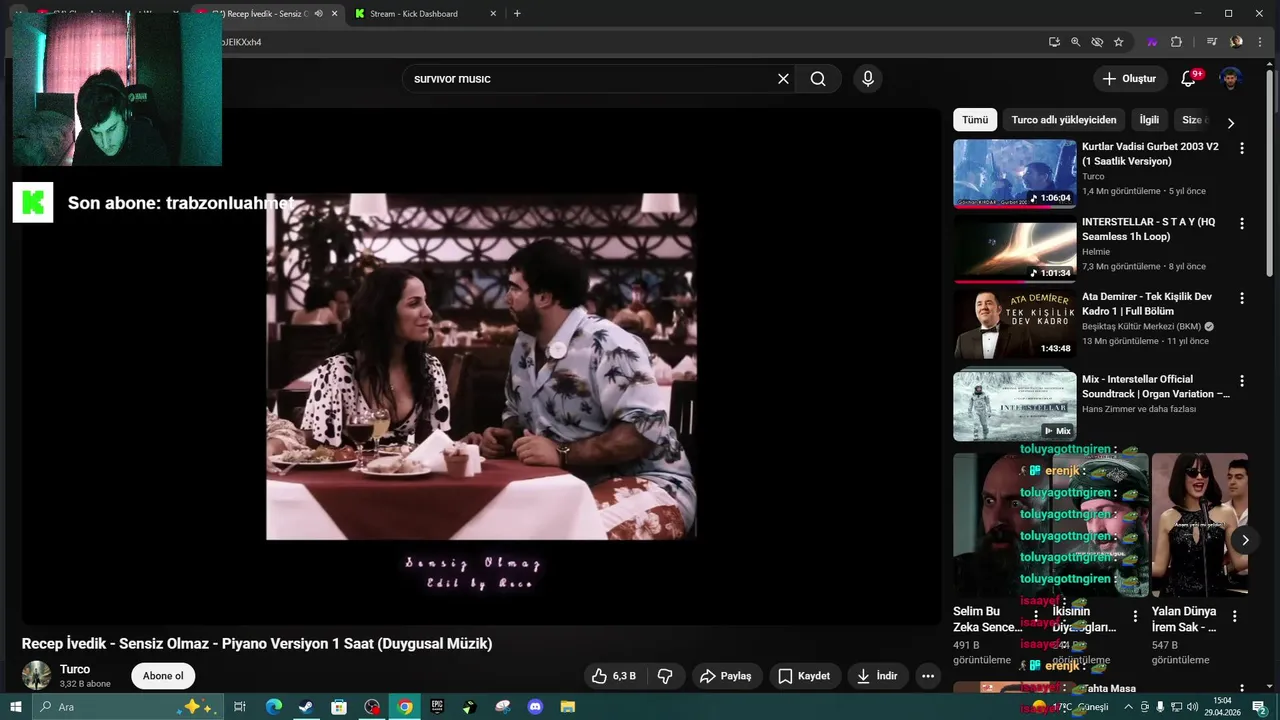
Task: Dislike the video with thumbs-down icon
Action: 665,676
